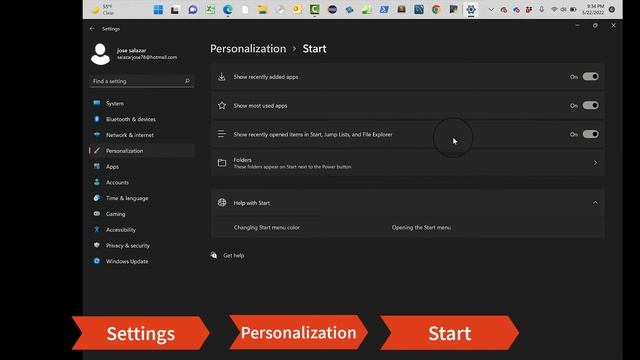Open the Windows Start button in taskbar
The image size is (640, 360).
point(158,9)
